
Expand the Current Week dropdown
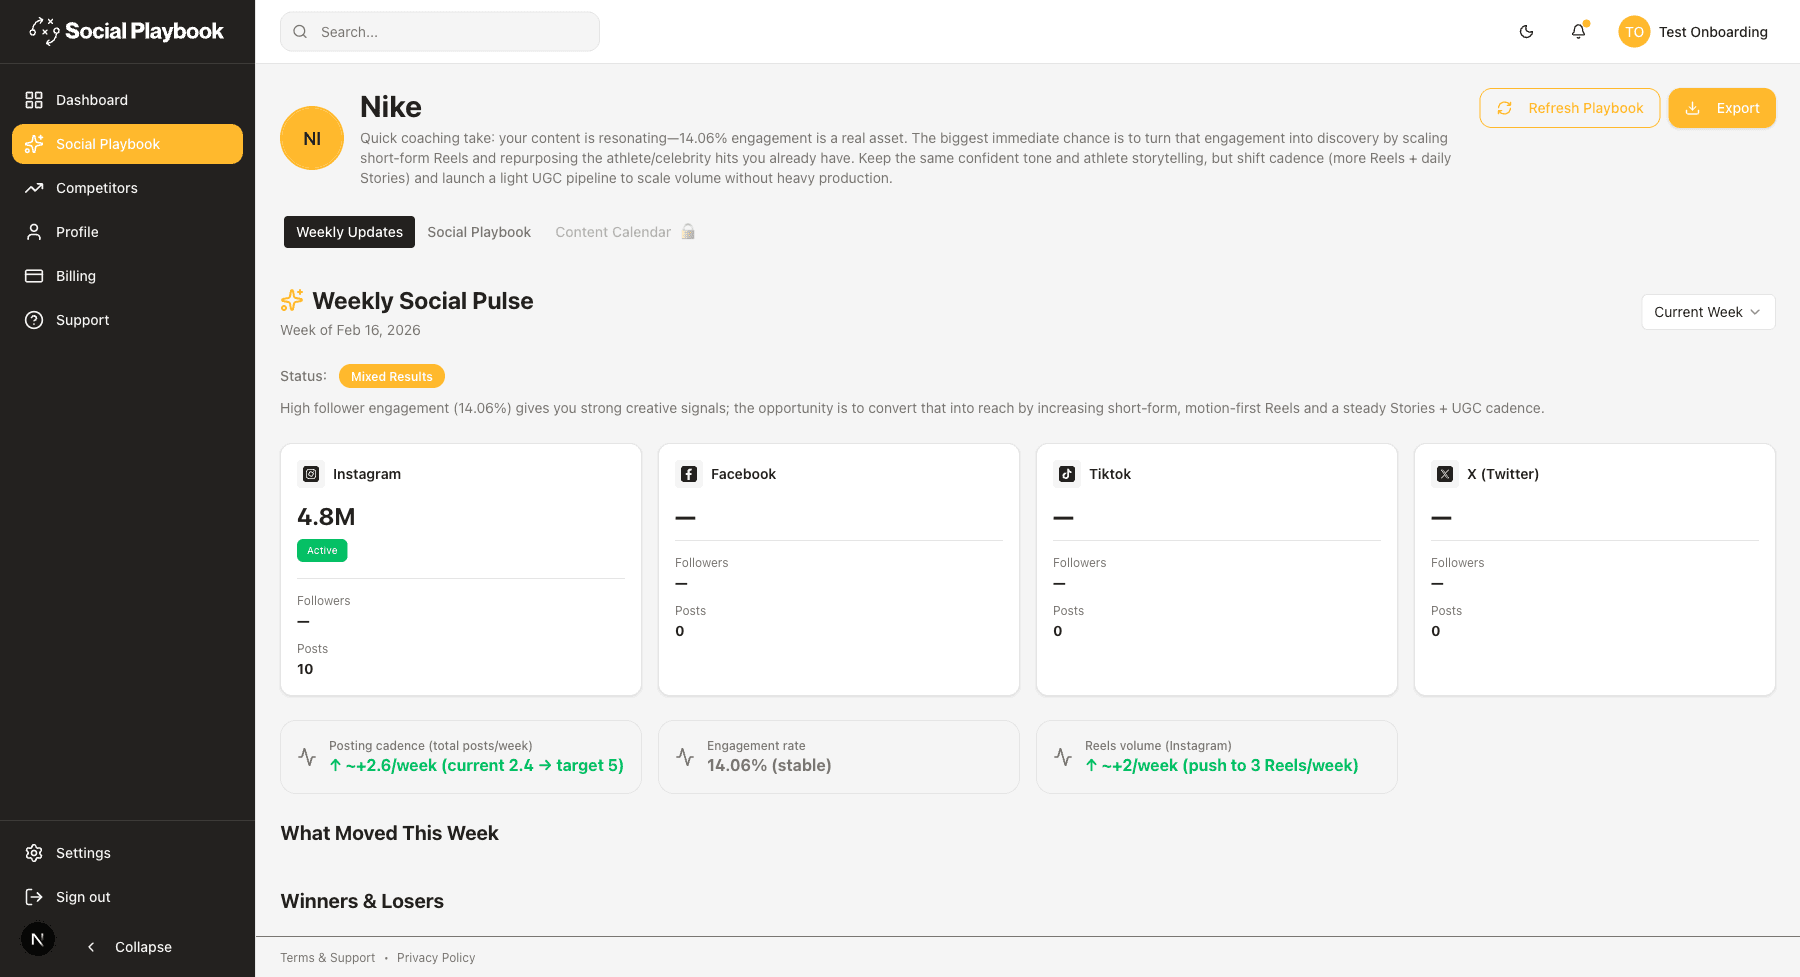1708,312
